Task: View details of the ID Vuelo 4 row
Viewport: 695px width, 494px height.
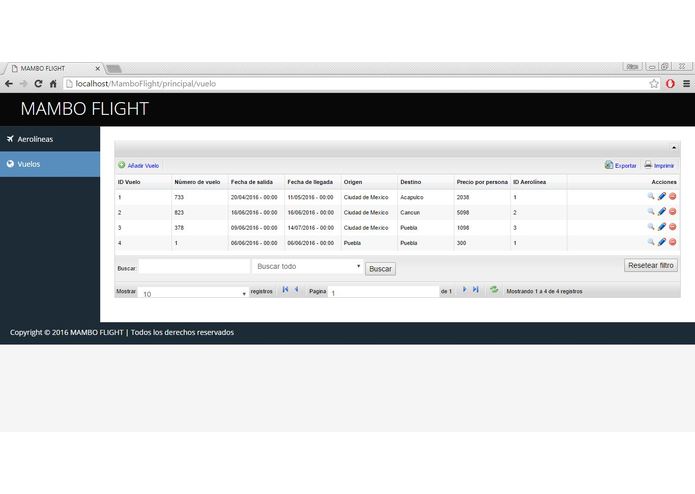Action: pyautogui.click(x=651, y=242)
